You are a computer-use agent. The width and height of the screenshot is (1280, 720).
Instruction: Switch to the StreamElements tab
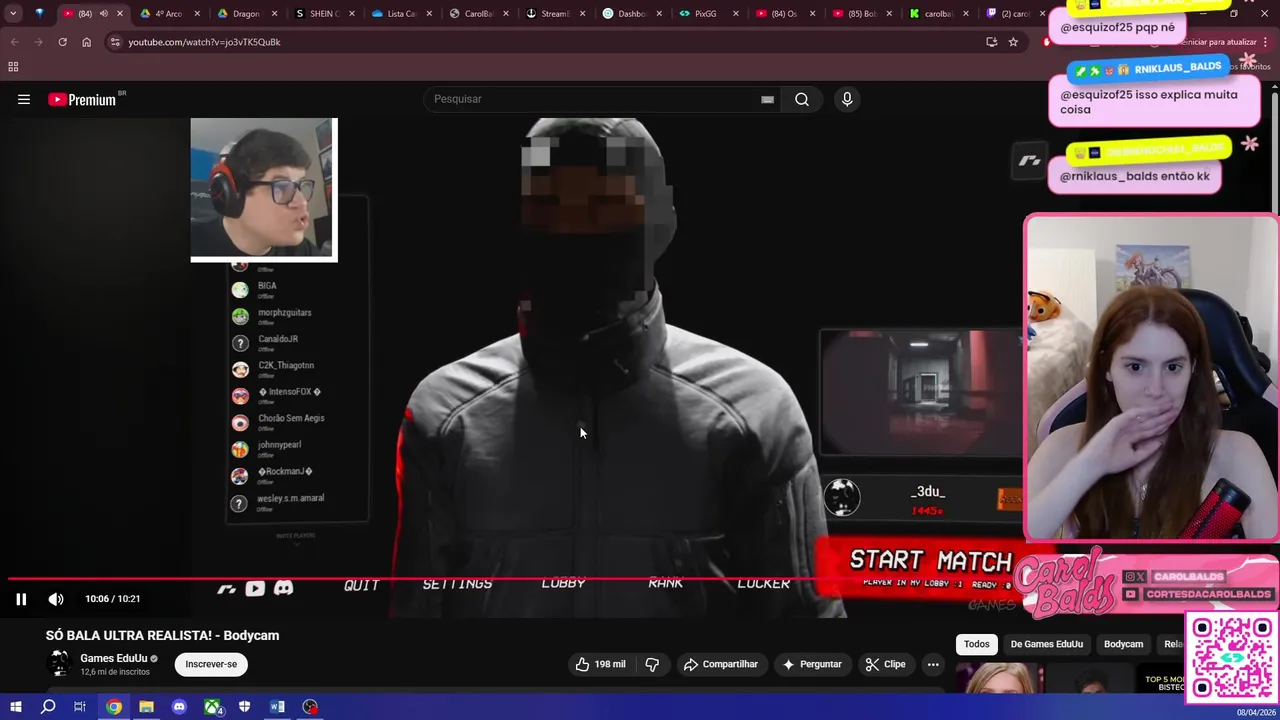tap(555, 14)
